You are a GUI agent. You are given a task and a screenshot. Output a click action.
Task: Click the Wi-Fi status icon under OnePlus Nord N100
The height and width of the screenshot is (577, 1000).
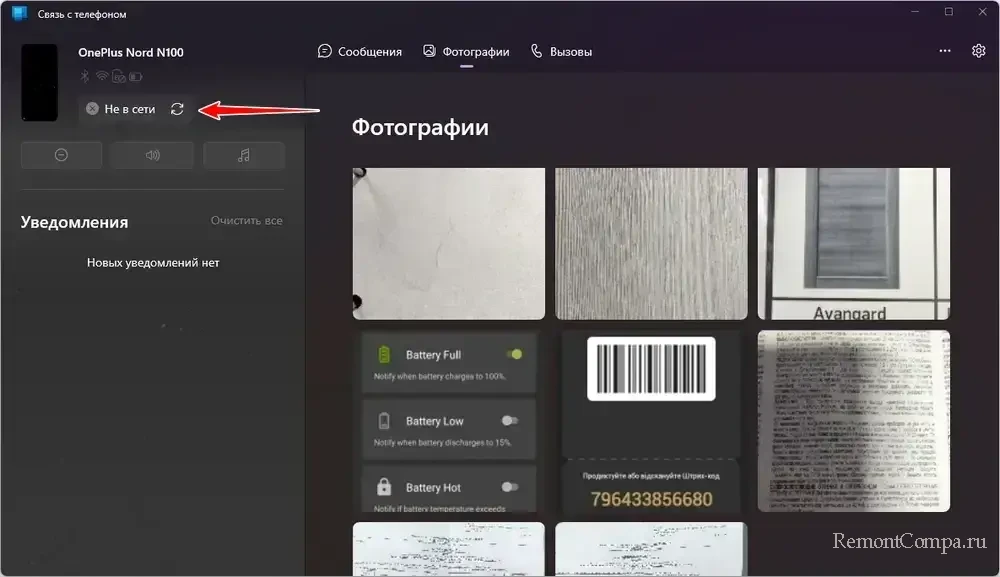coord(101,76)
